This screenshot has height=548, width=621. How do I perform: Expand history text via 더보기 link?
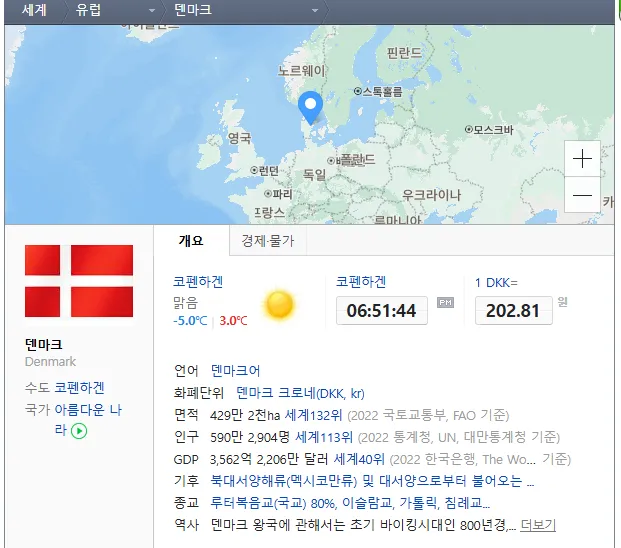point(538,525)
